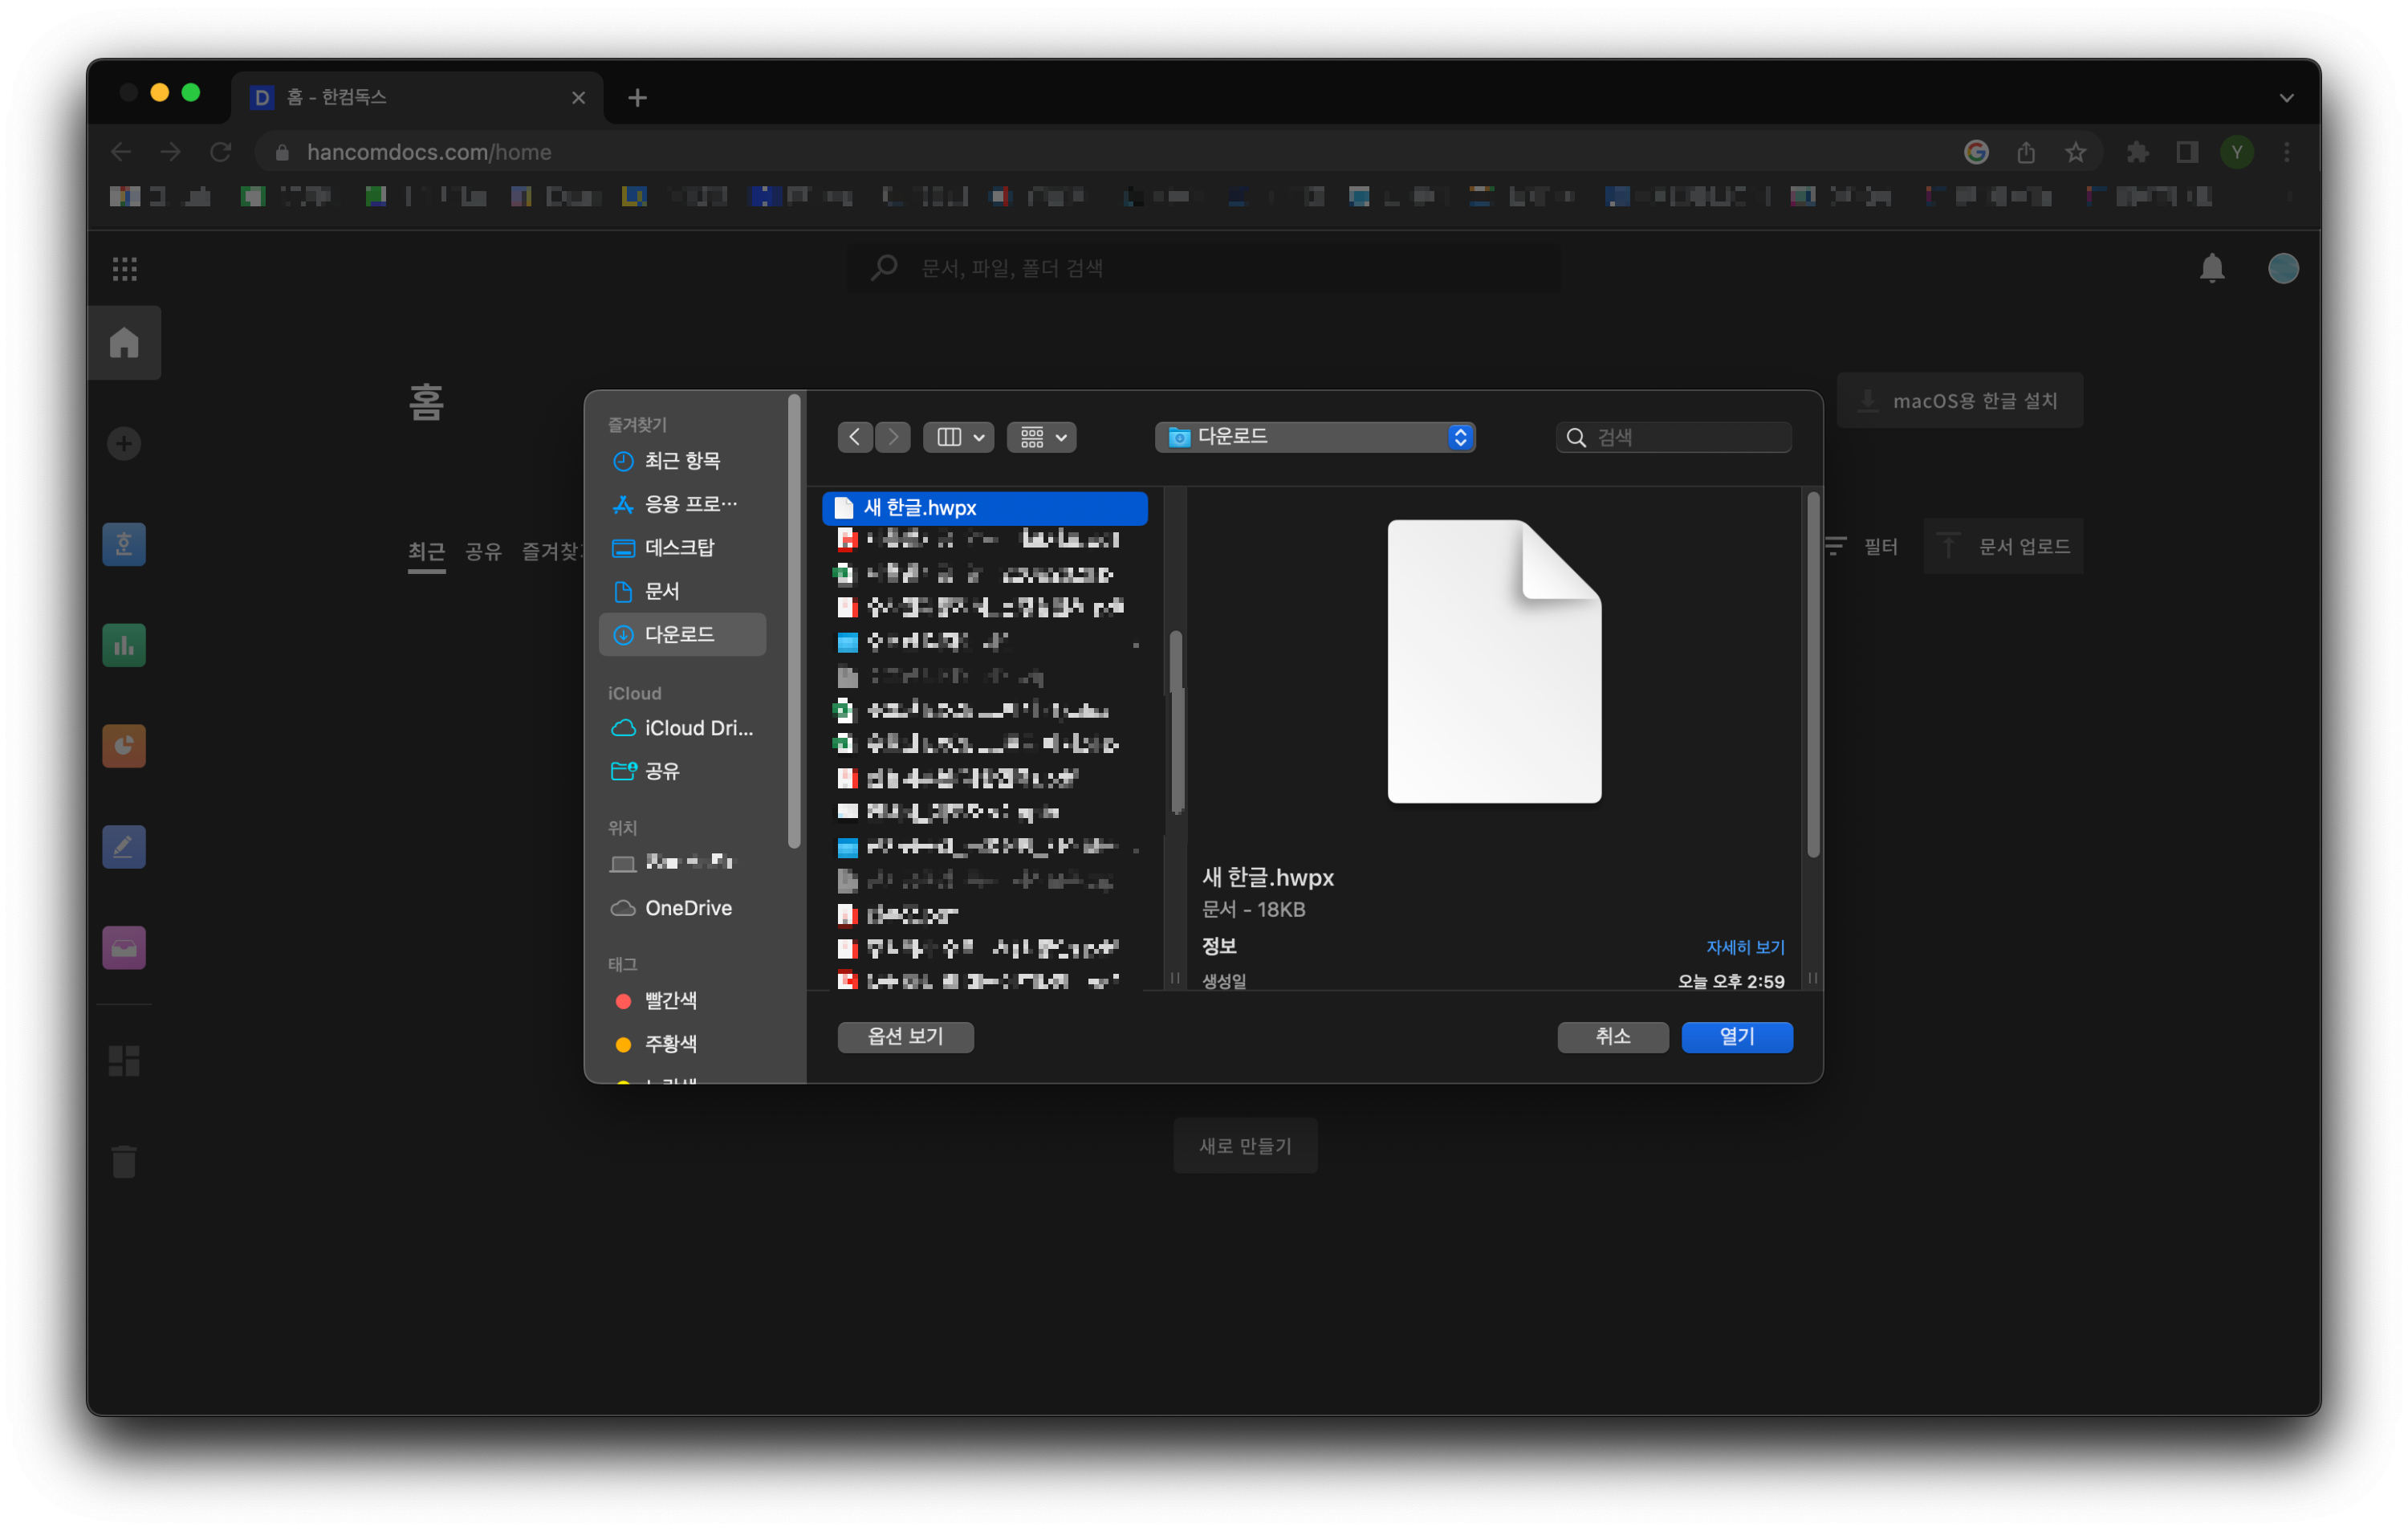The width and height of the screenshot is (2408, 1531).
Task: Open the orange presentation app sidebar icon
Action: pos(124,746)
